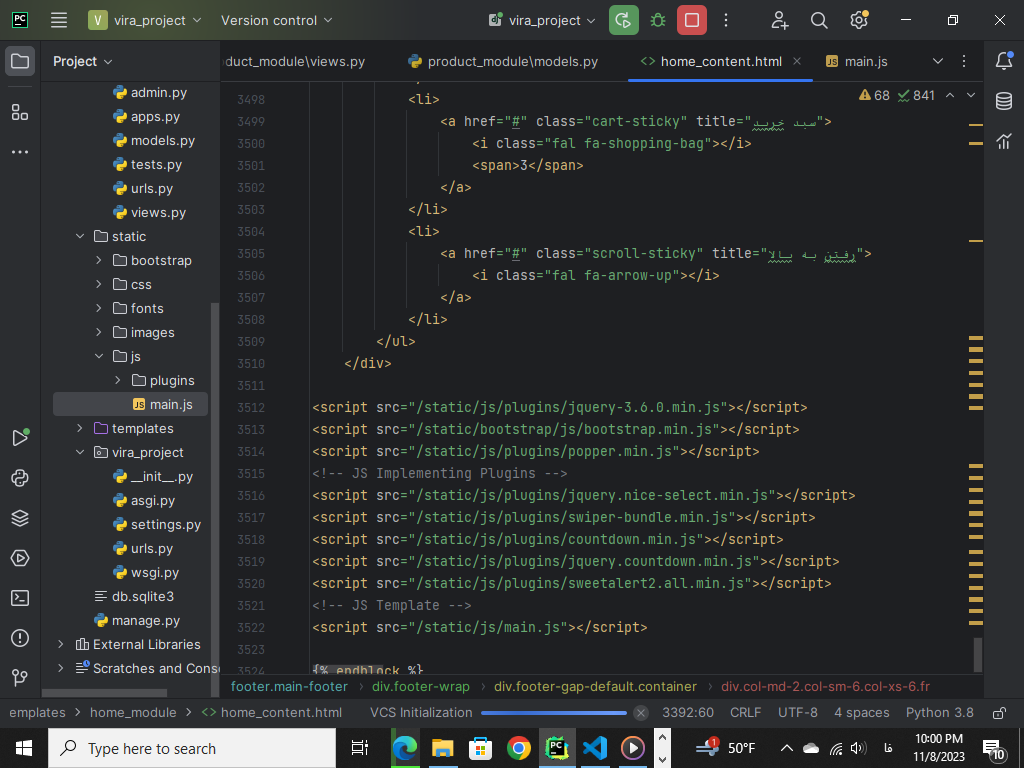
Task: Expand the css folder
Action: 99,284
